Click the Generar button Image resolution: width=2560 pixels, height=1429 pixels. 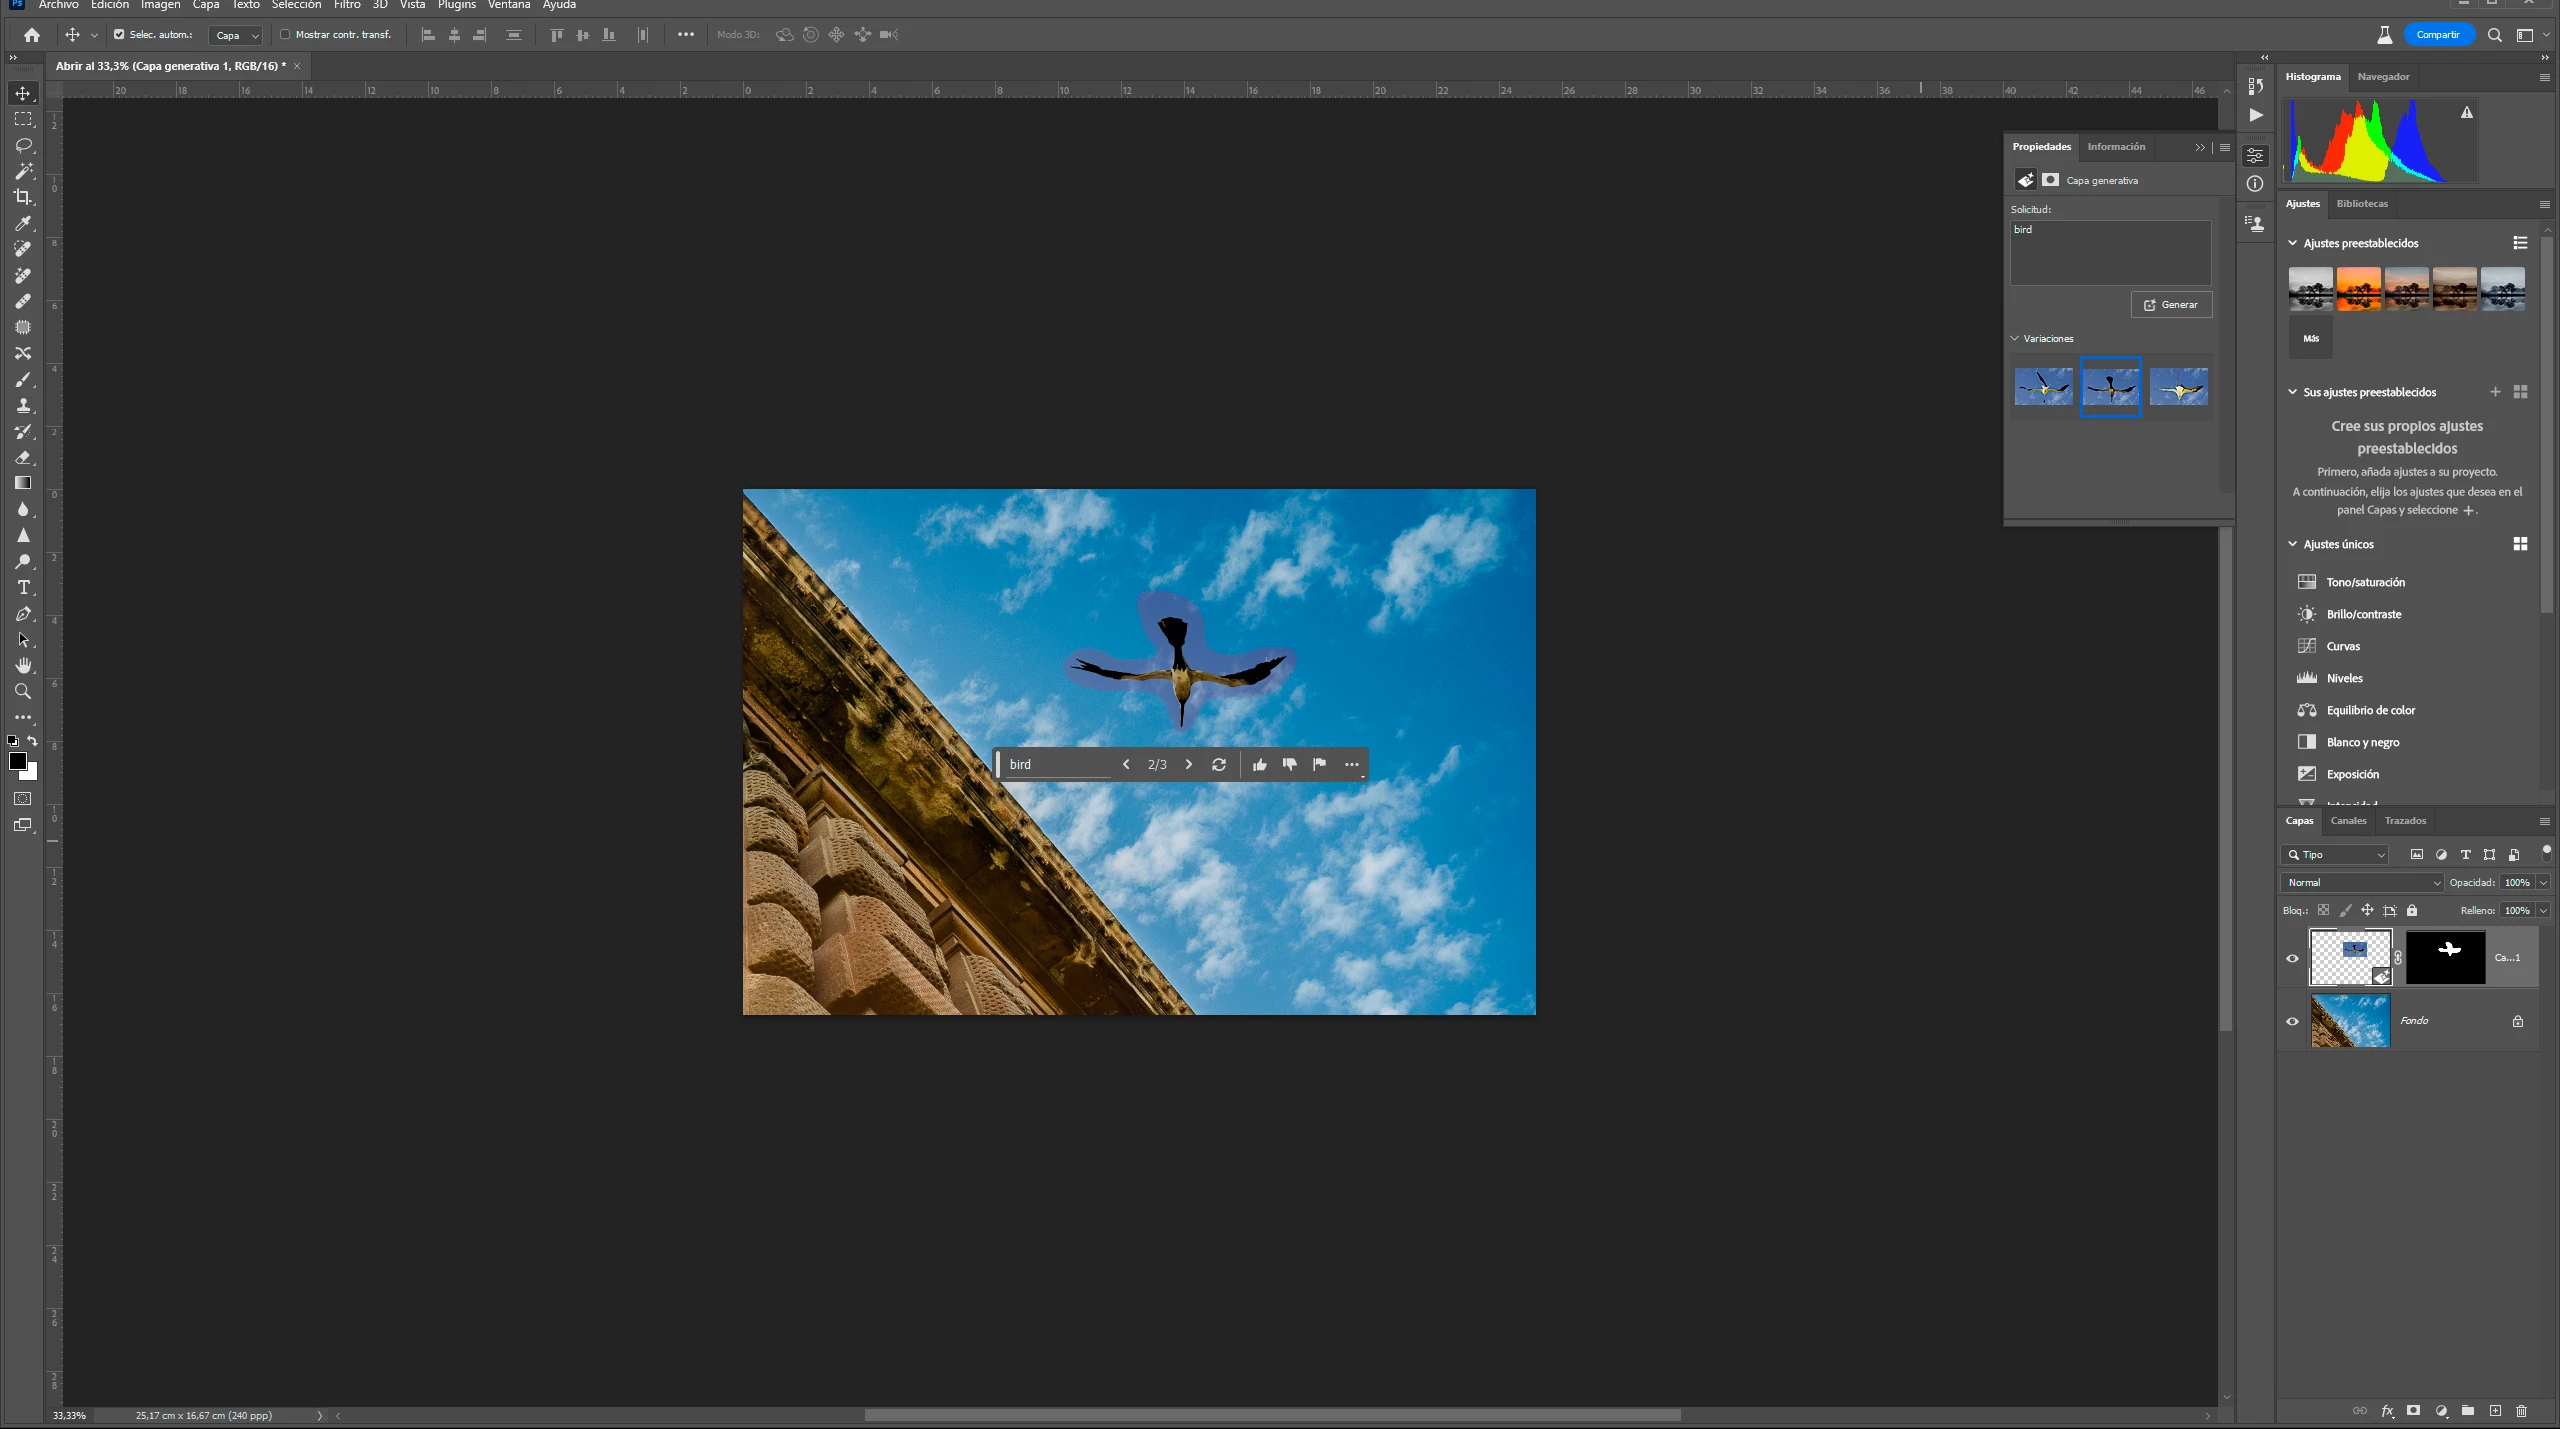coord(2171,305)
